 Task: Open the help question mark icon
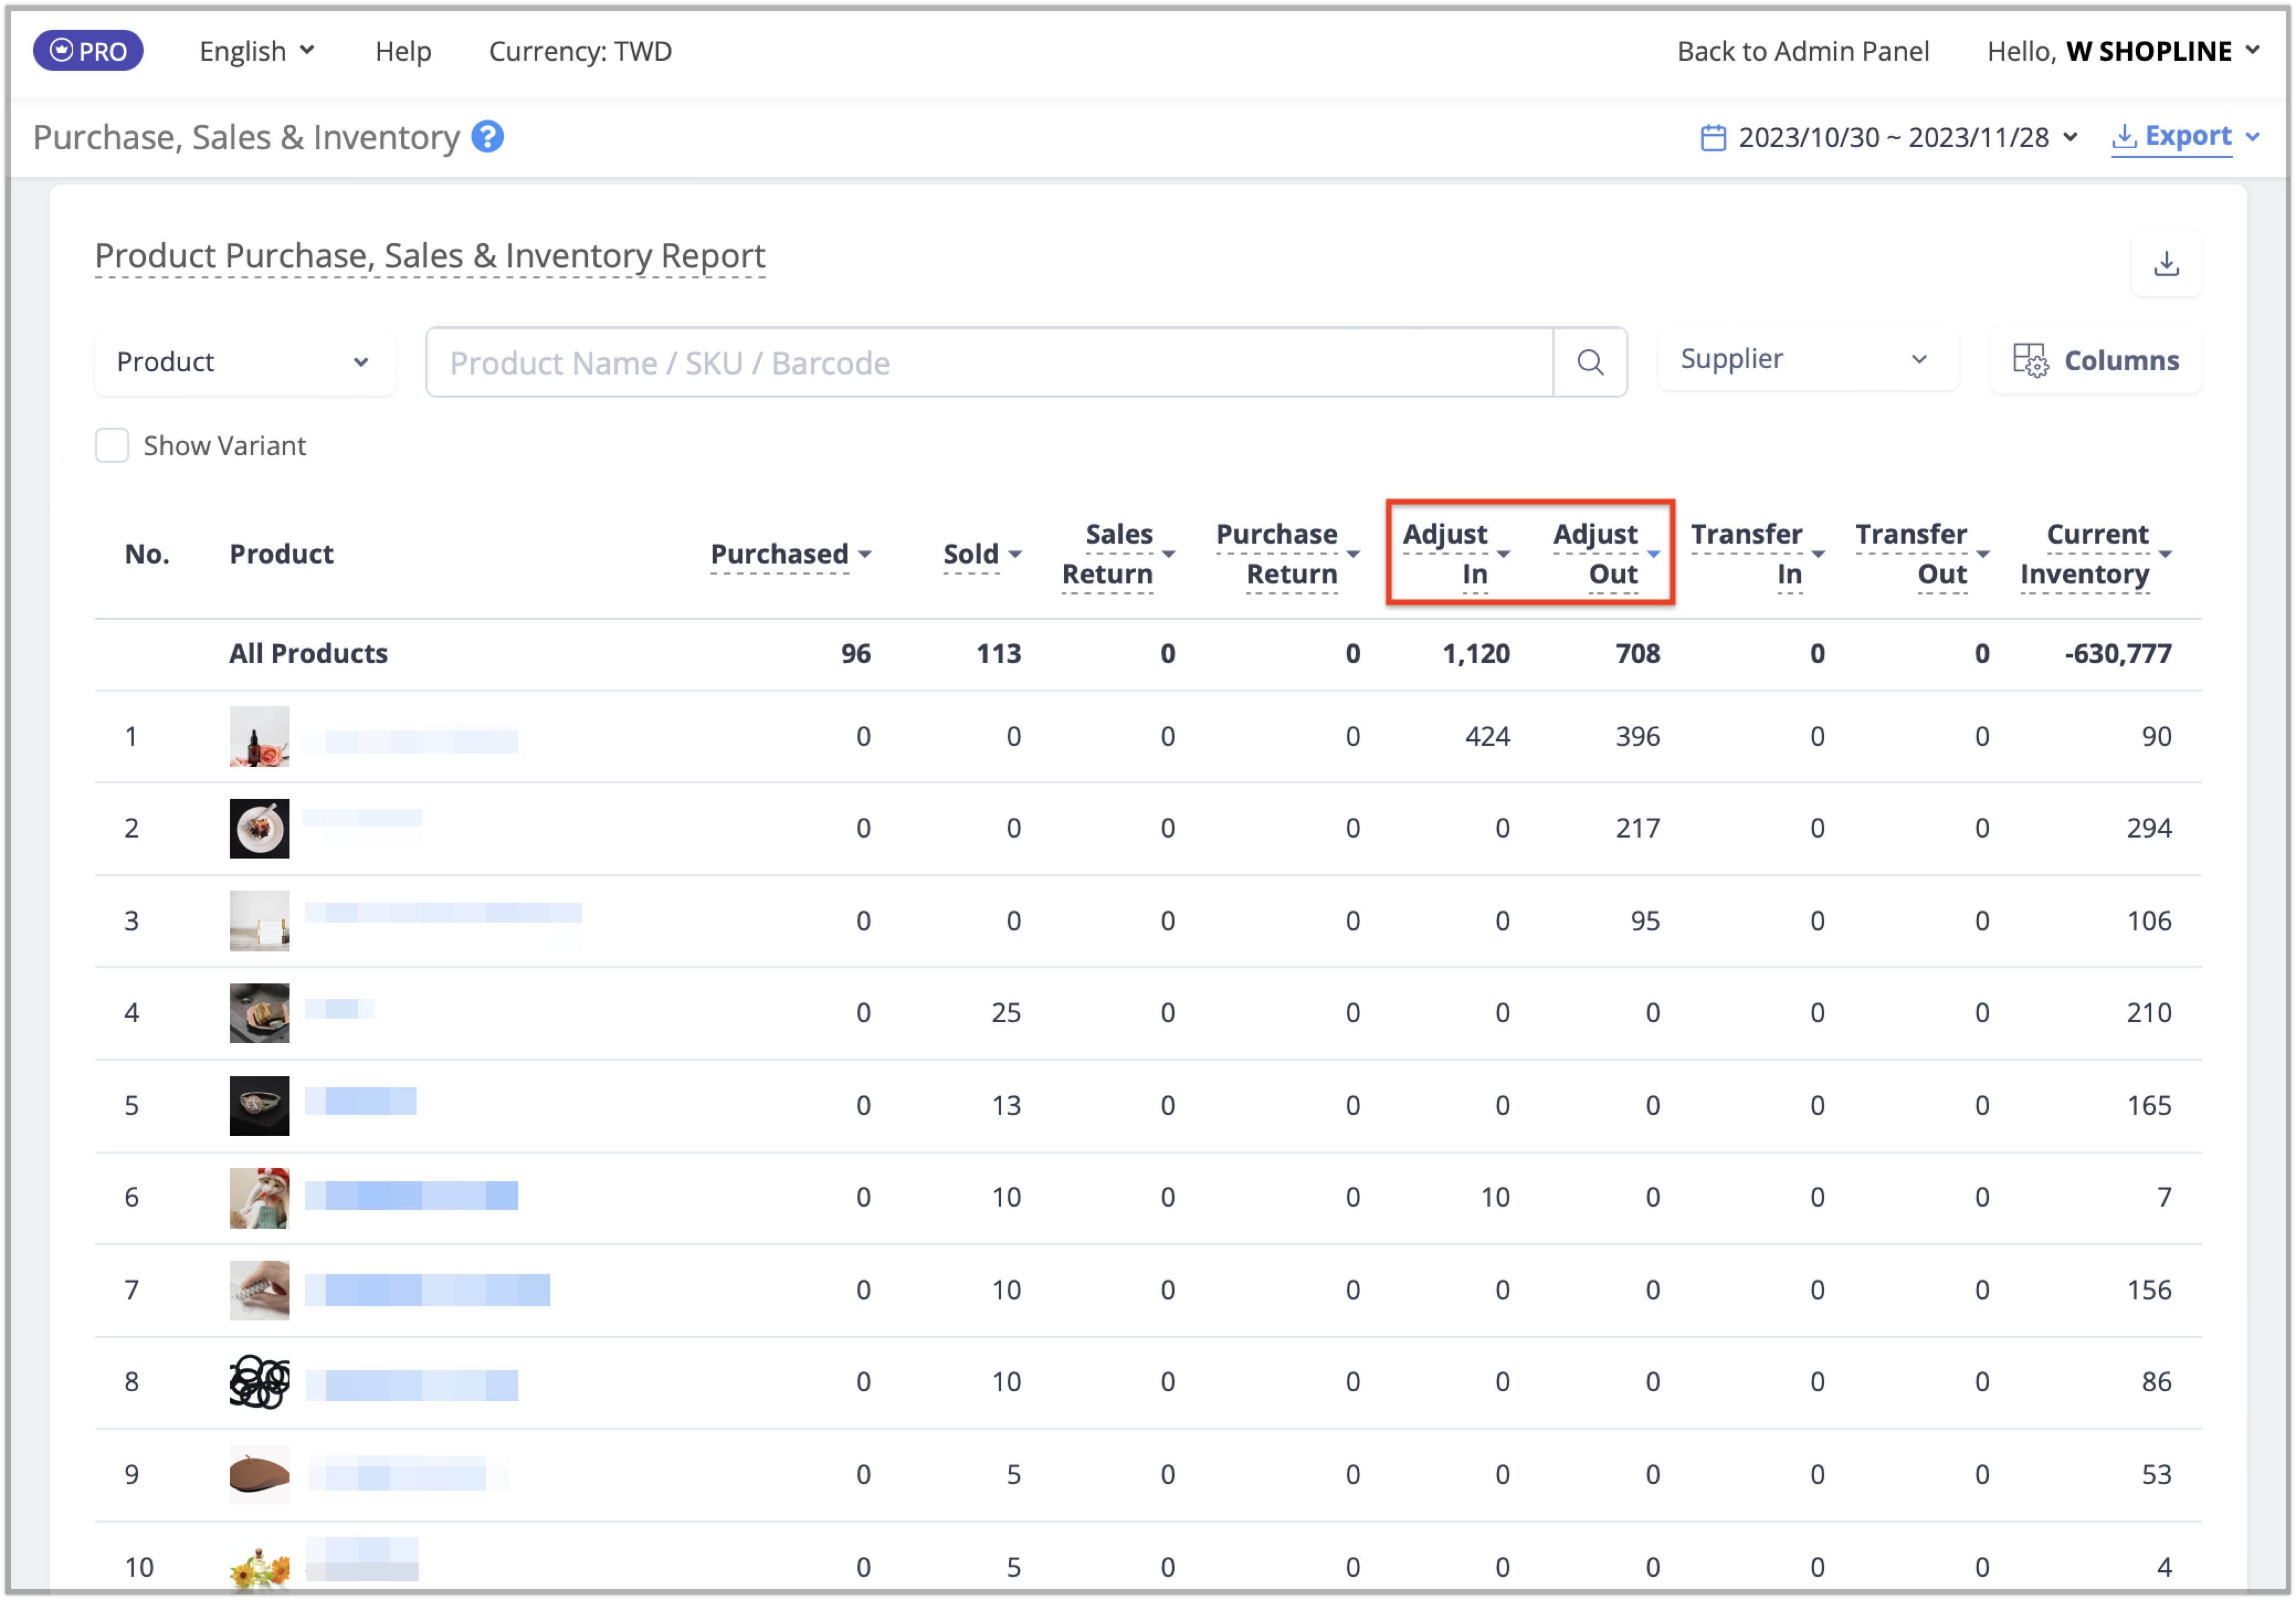click(488, 137)
